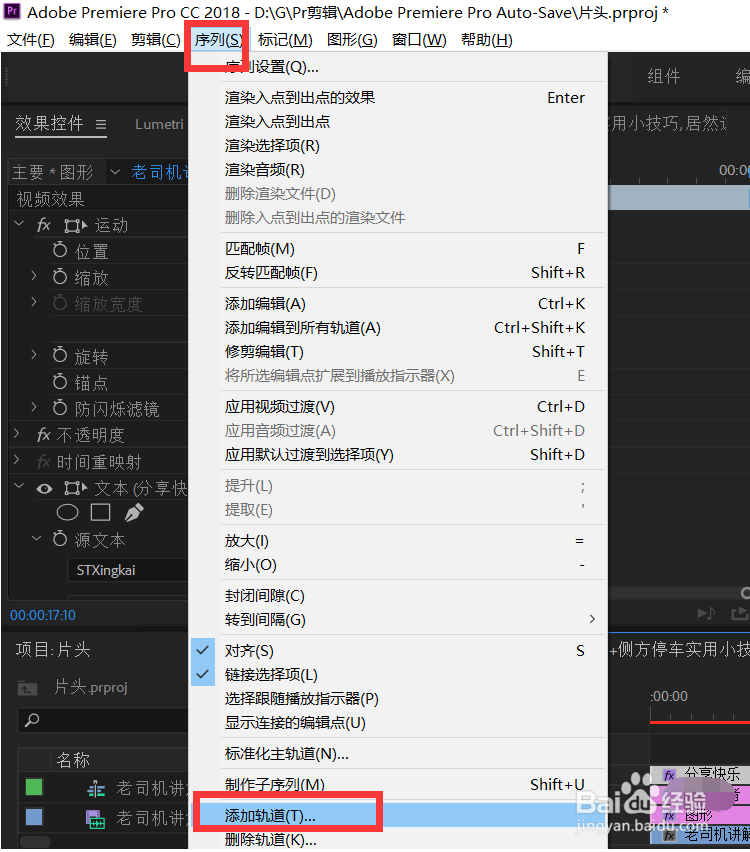The width and height of the screenshot is (750, 852).
Task: Choose 删除轨道(K)... menu entry
Action: click(x=397, y=840)
